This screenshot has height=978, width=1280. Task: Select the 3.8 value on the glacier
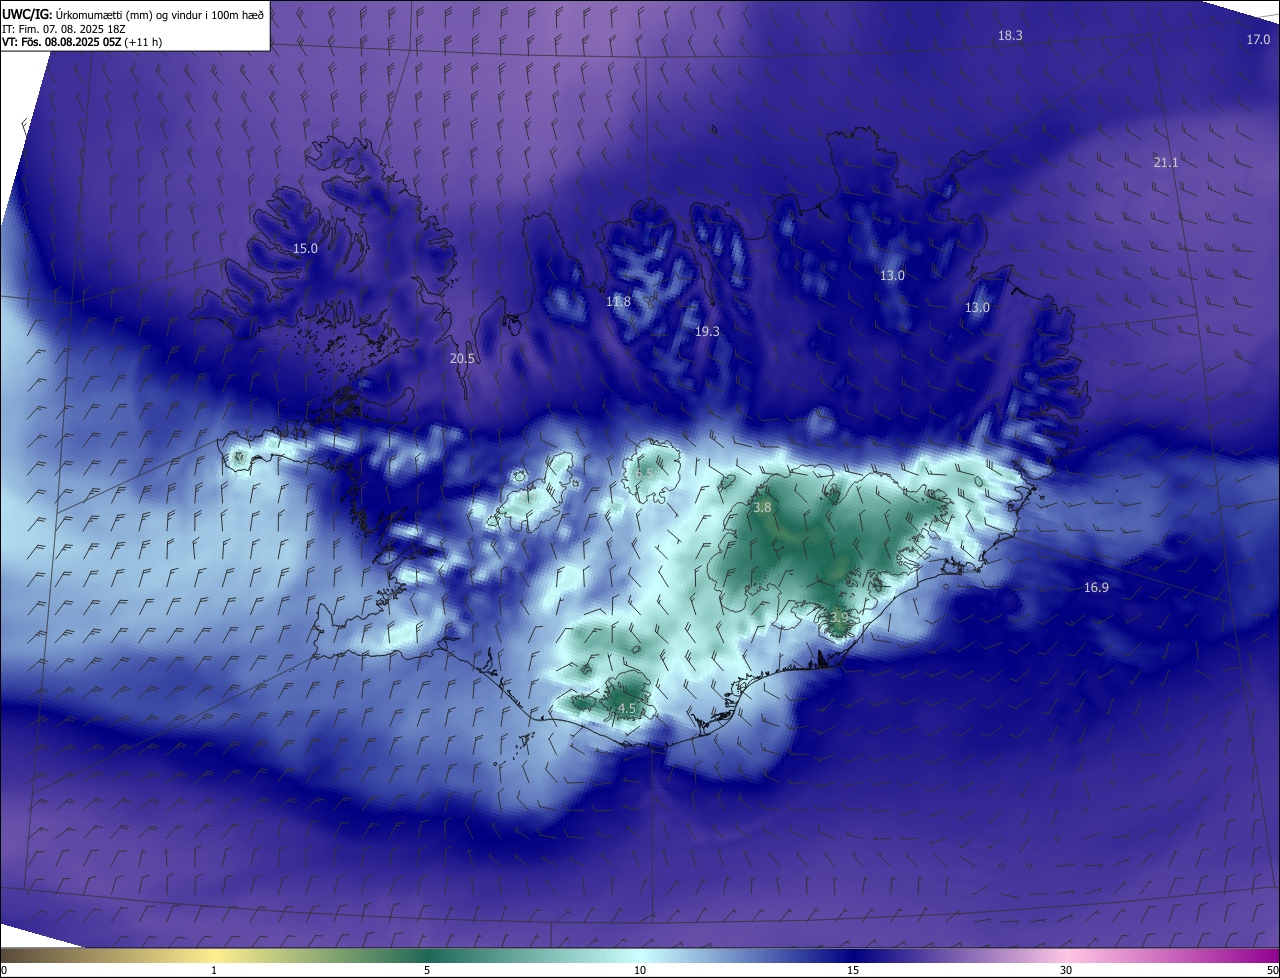[762, 507]
